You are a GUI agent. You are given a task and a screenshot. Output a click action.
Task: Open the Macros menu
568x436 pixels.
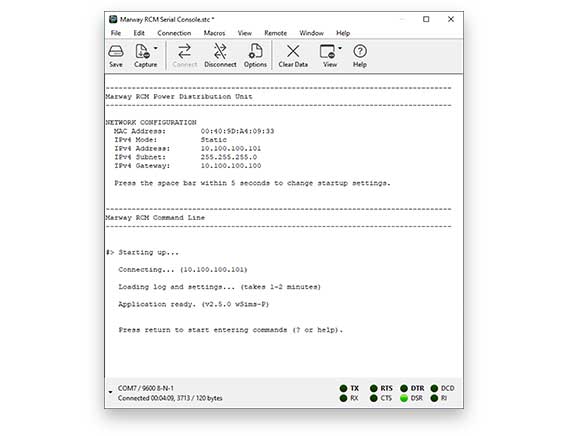point(214,33)
